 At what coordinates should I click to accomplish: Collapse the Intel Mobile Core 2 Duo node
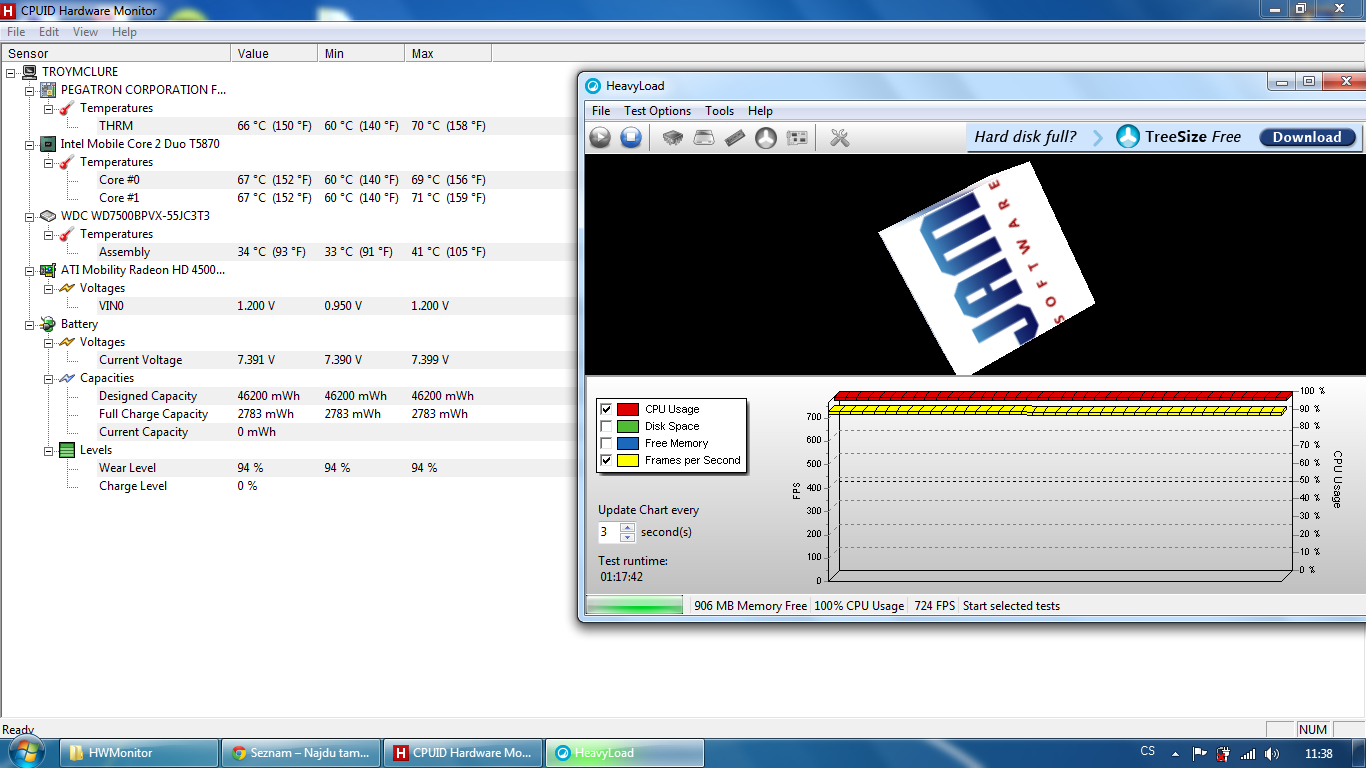[x=29, y=144]
